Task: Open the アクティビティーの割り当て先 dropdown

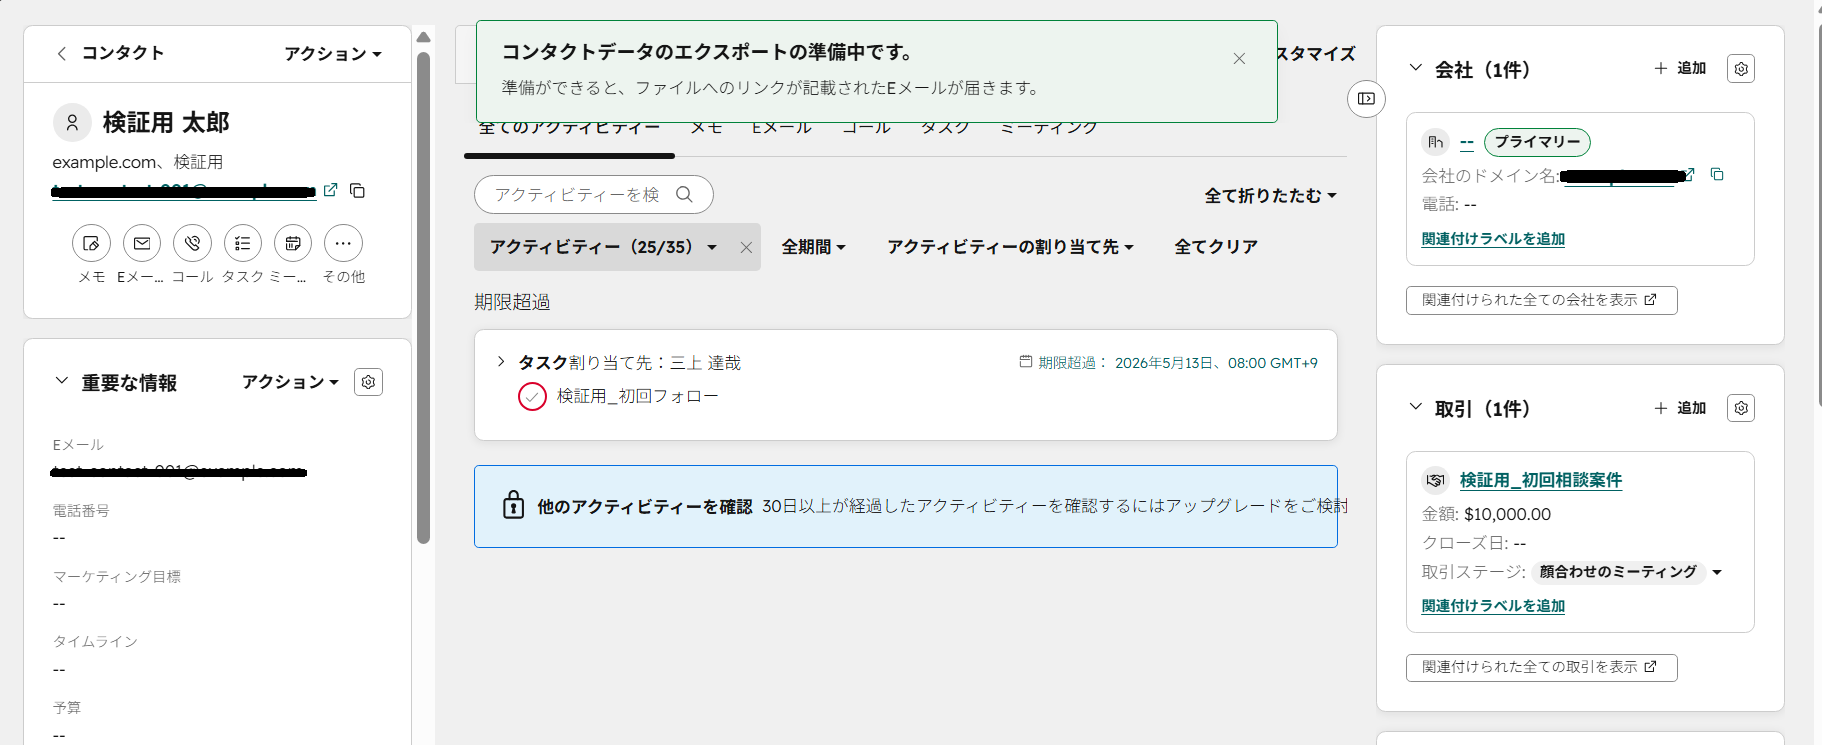Action: tap(1010, 247)
